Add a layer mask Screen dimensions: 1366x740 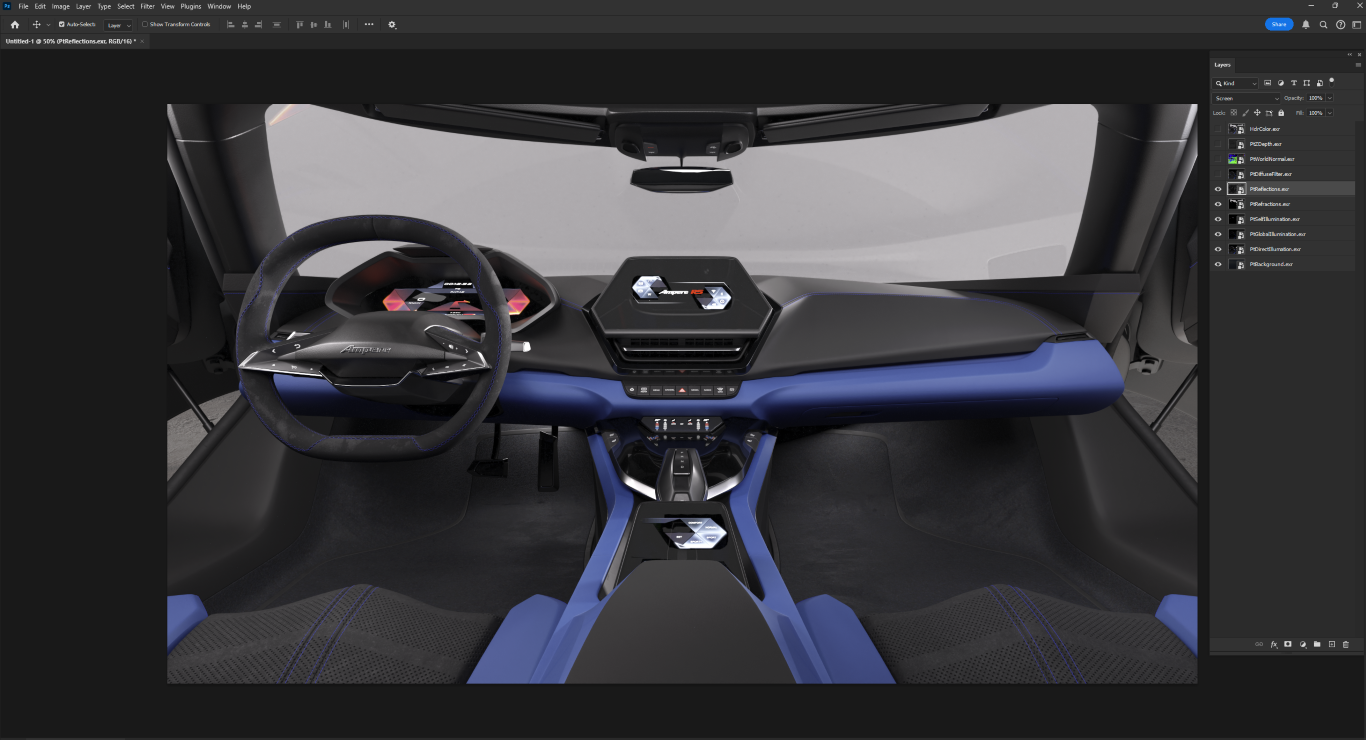(1288, 644)
